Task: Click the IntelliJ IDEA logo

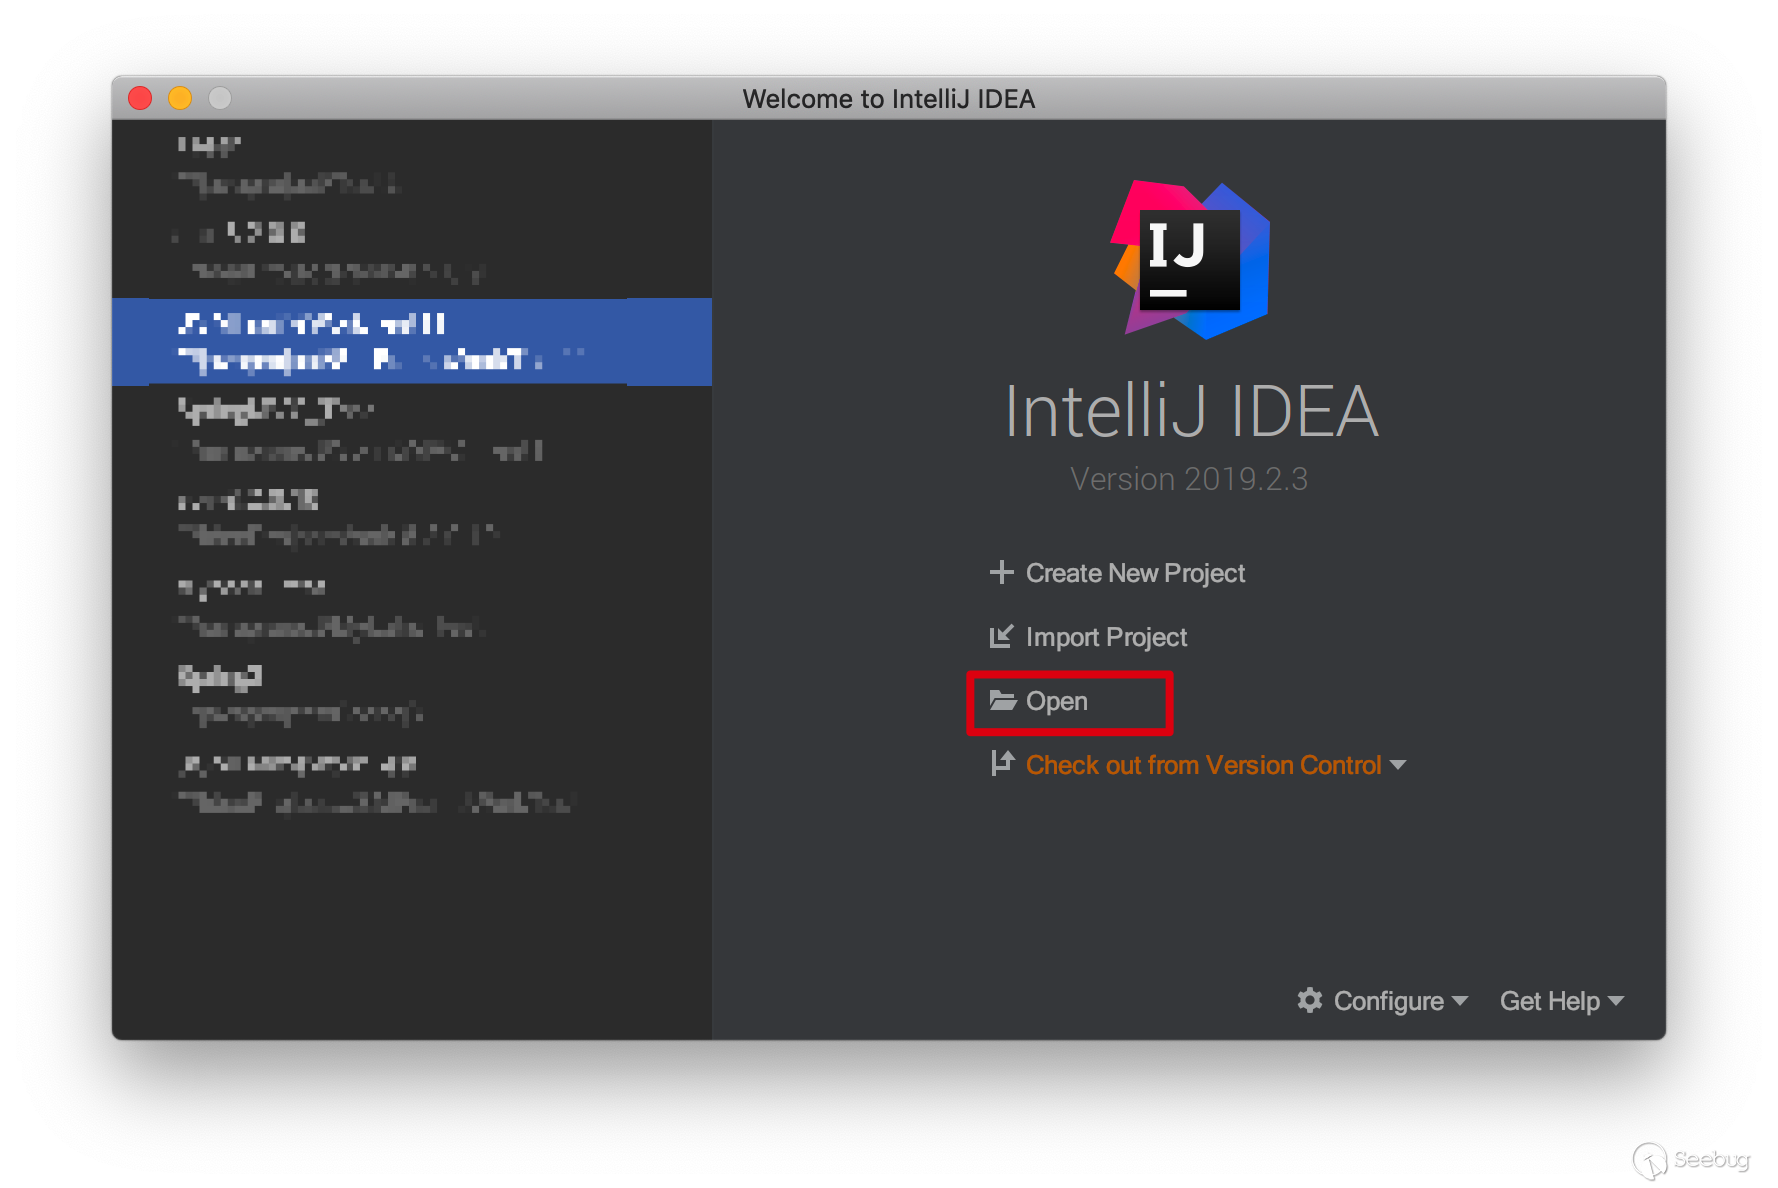Action: (x=1190, y=260)
